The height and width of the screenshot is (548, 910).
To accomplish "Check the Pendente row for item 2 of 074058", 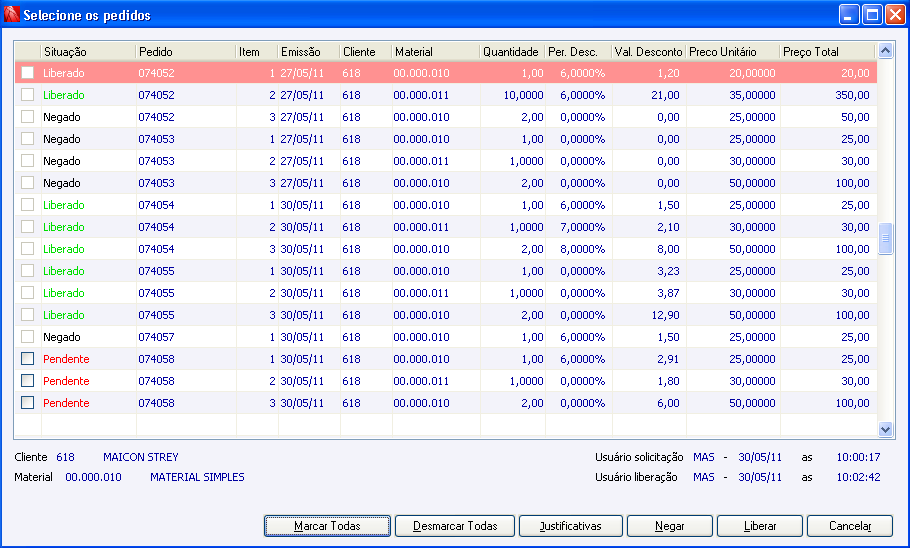I will 27,381.
